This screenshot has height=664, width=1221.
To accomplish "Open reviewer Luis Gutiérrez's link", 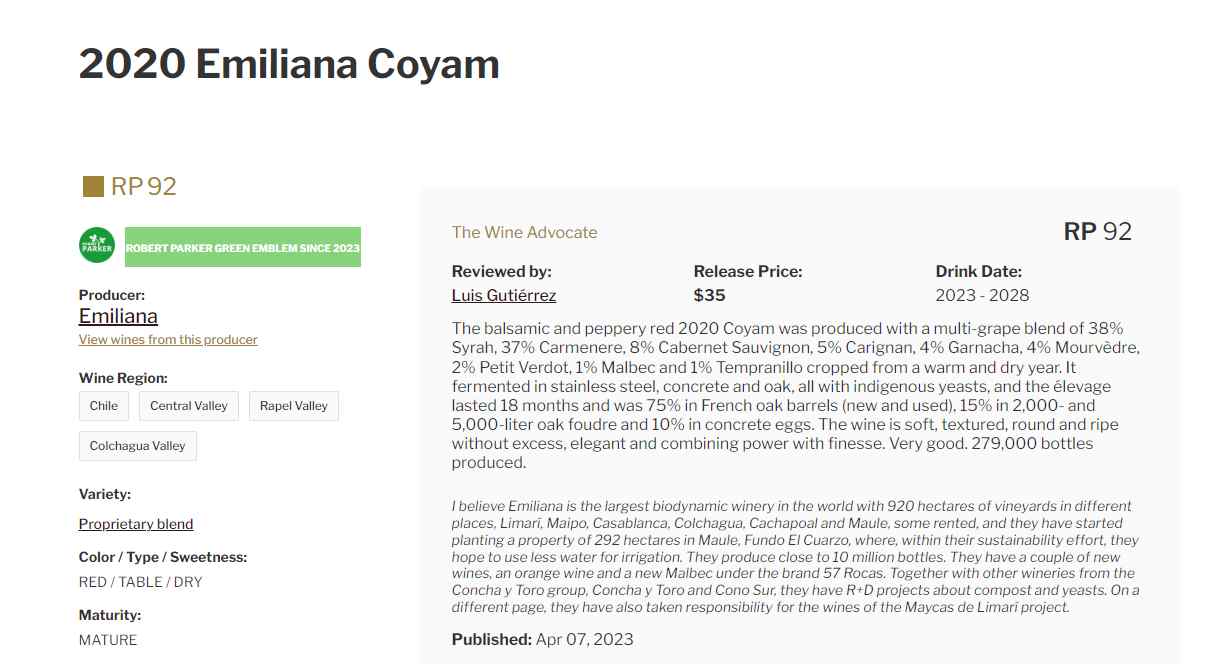I will [504, 295].
